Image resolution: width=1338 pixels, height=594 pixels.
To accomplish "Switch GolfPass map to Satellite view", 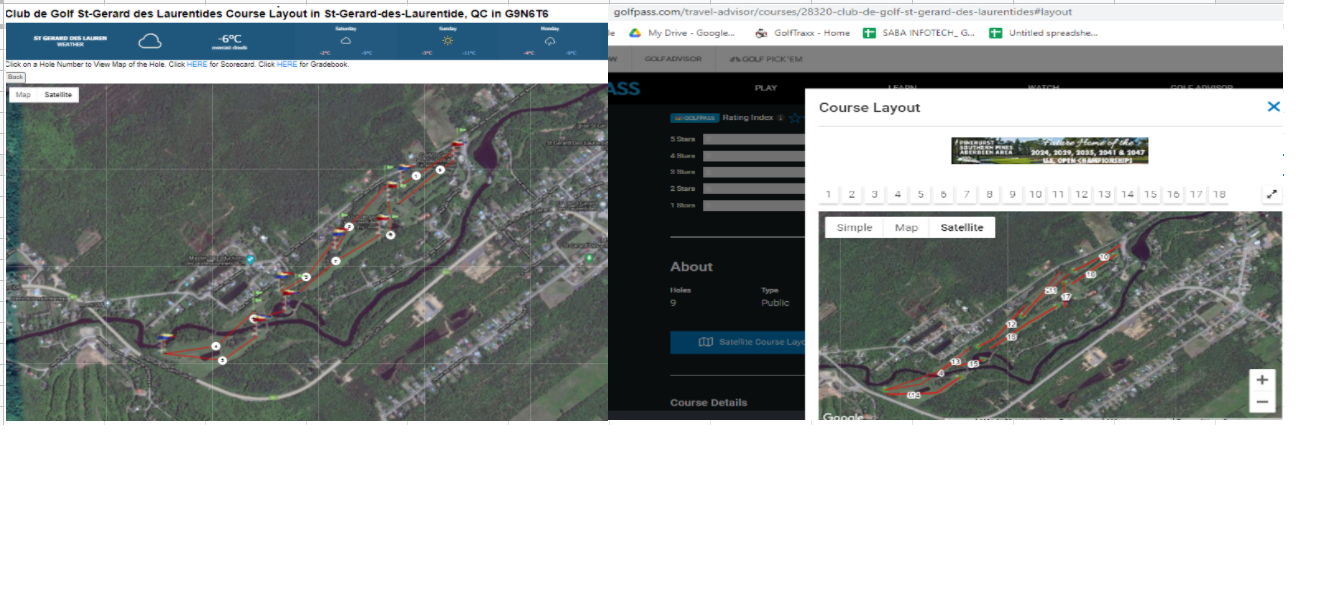I will 961,228.
